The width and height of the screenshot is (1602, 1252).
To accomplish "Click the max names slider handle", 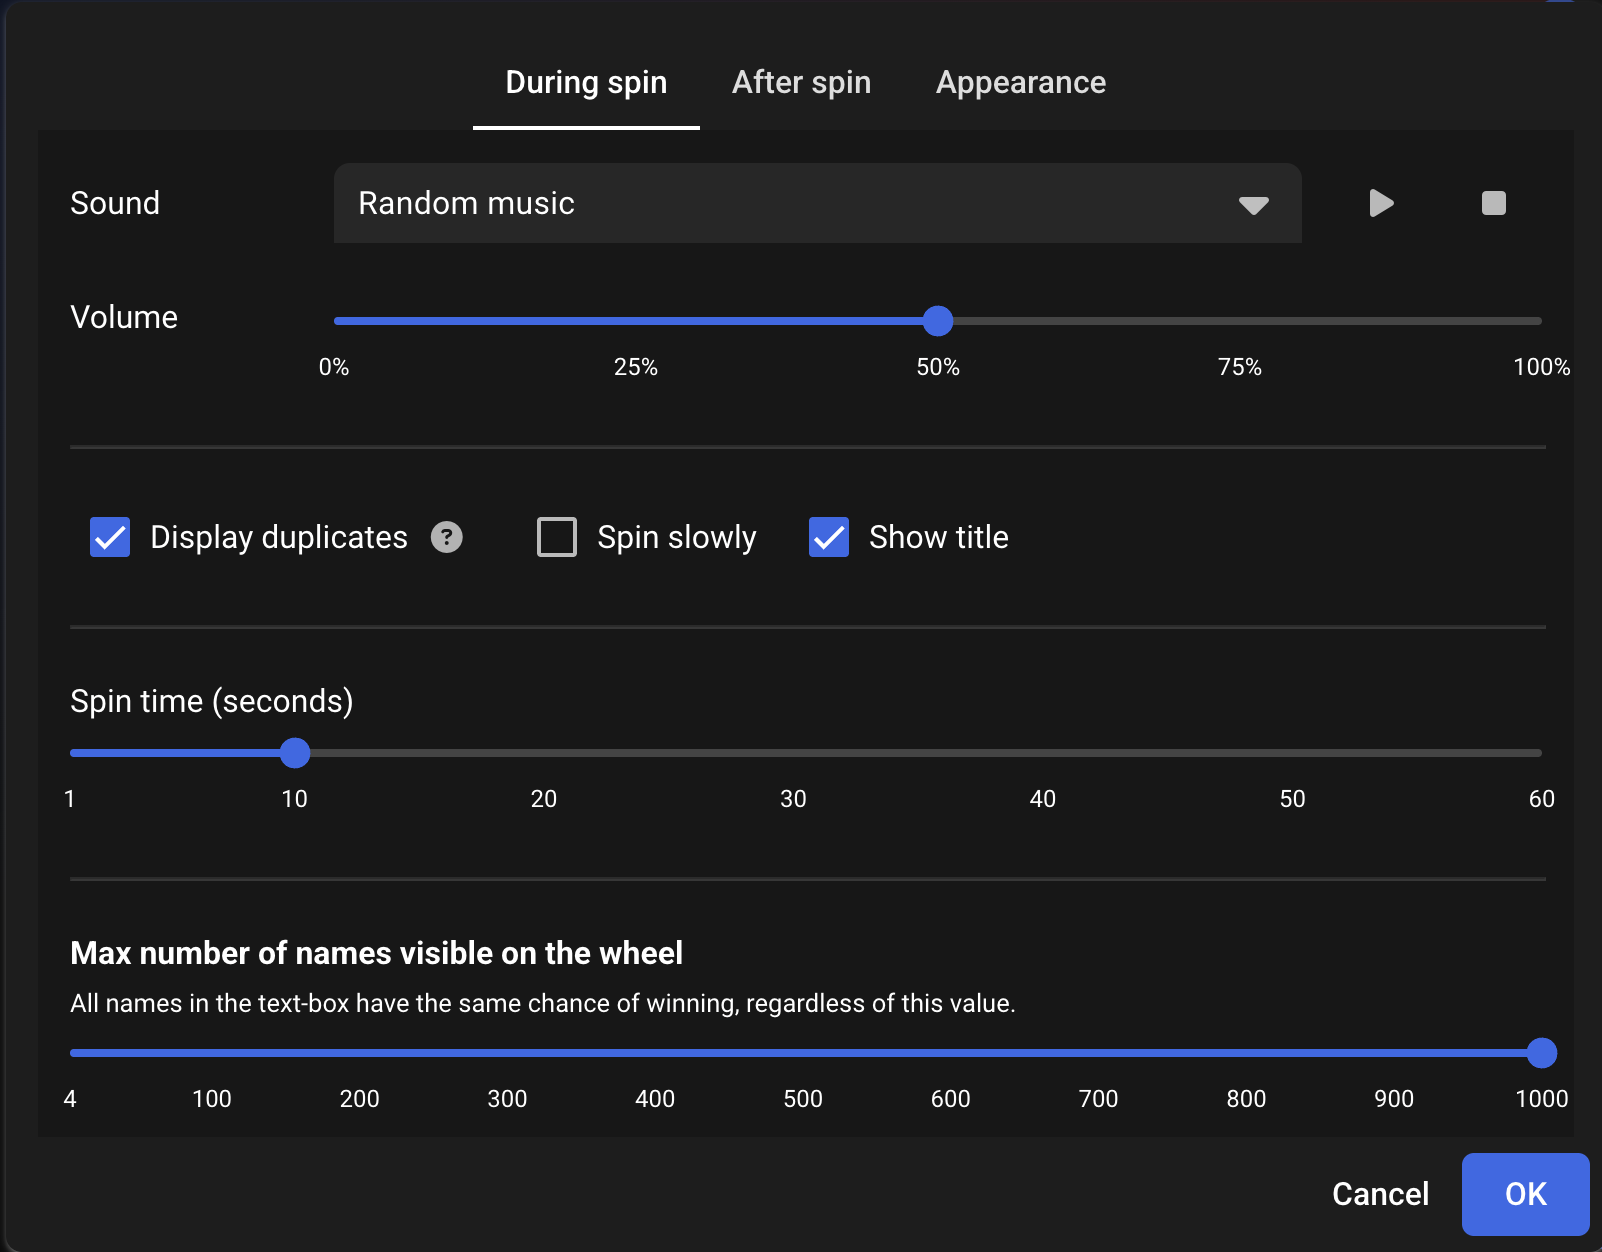I will (1542, 1053).
